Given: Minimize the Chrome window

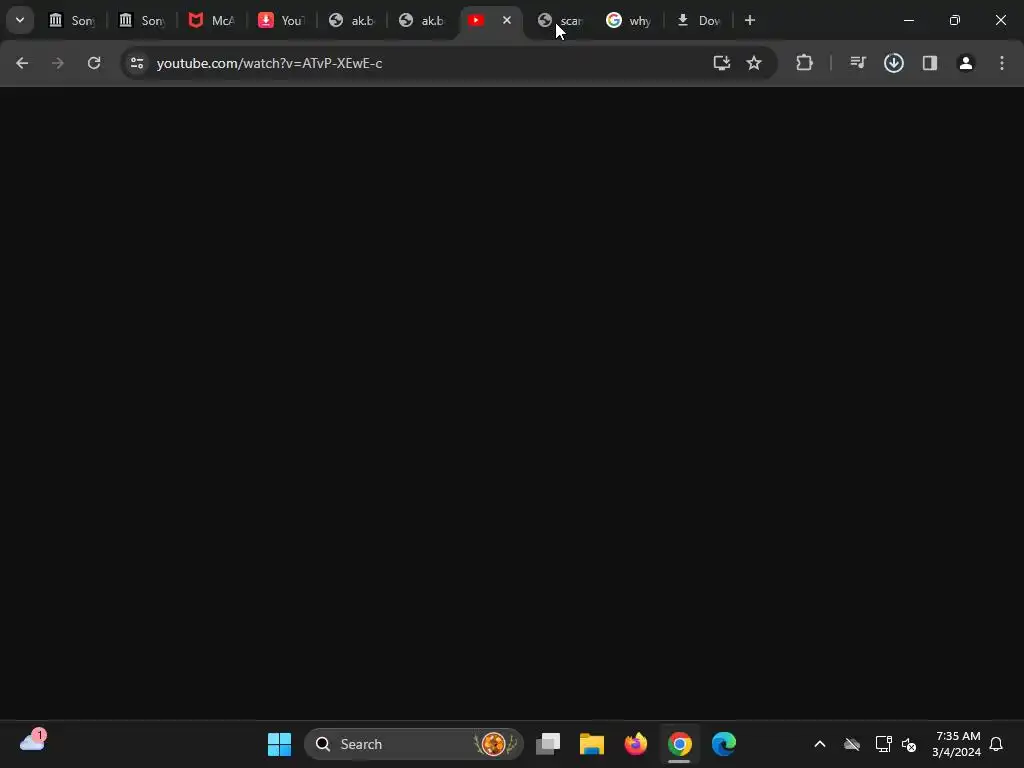Looking at the screenshot, I should click(x=909, y=20).
